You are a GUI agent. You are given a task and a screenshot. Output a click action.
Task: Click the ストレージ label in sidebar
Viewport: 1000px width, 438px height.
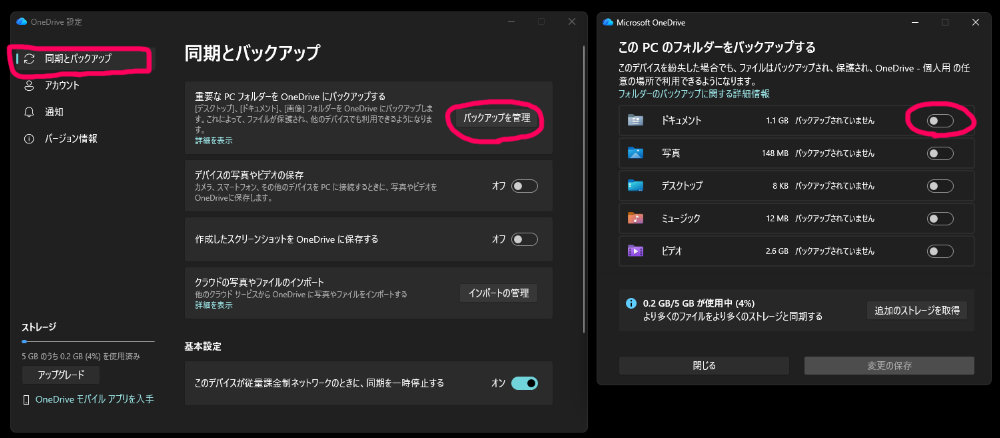point(39,328)
